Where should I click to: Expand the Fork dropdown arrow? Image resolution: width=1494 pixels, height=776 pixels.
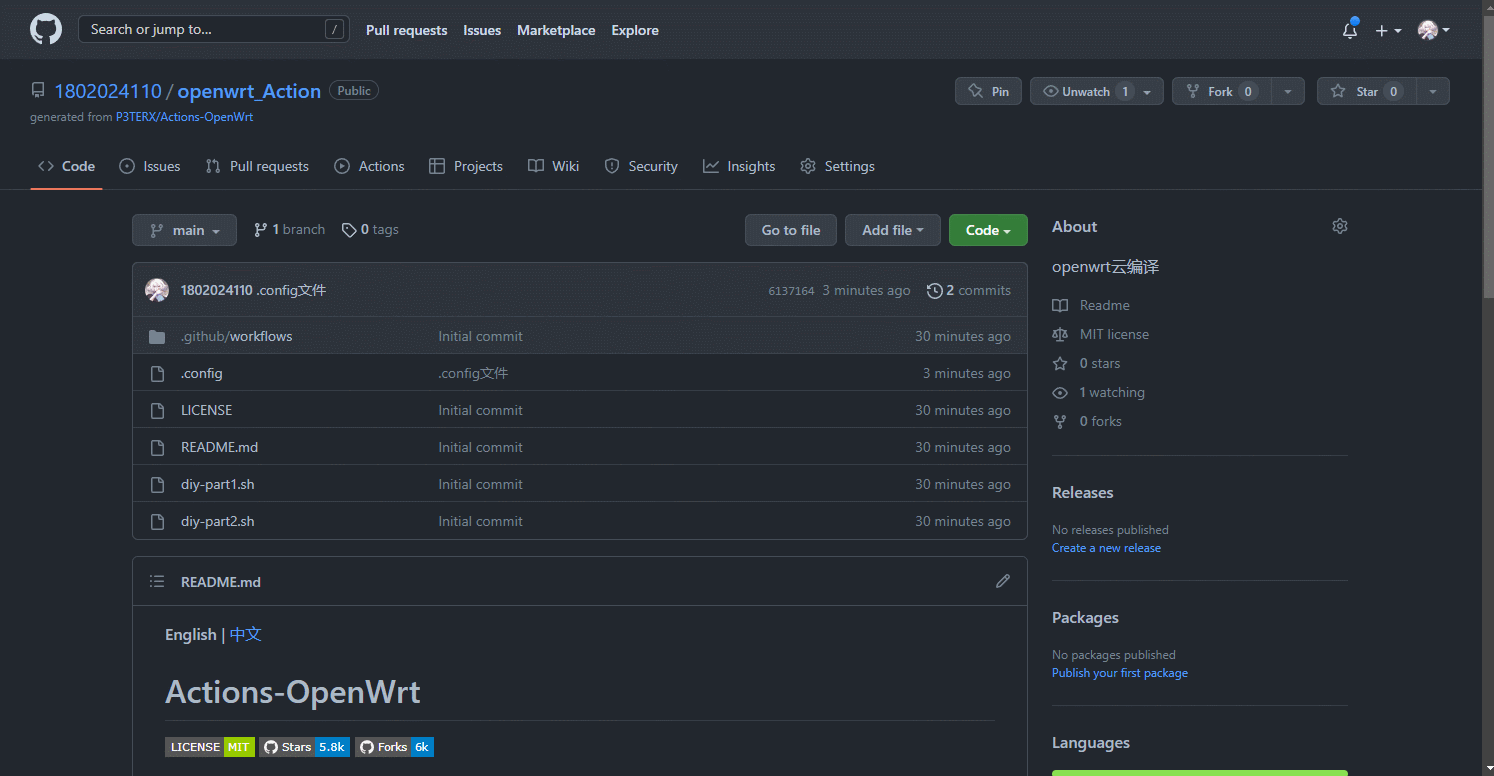pos(1288,91)
